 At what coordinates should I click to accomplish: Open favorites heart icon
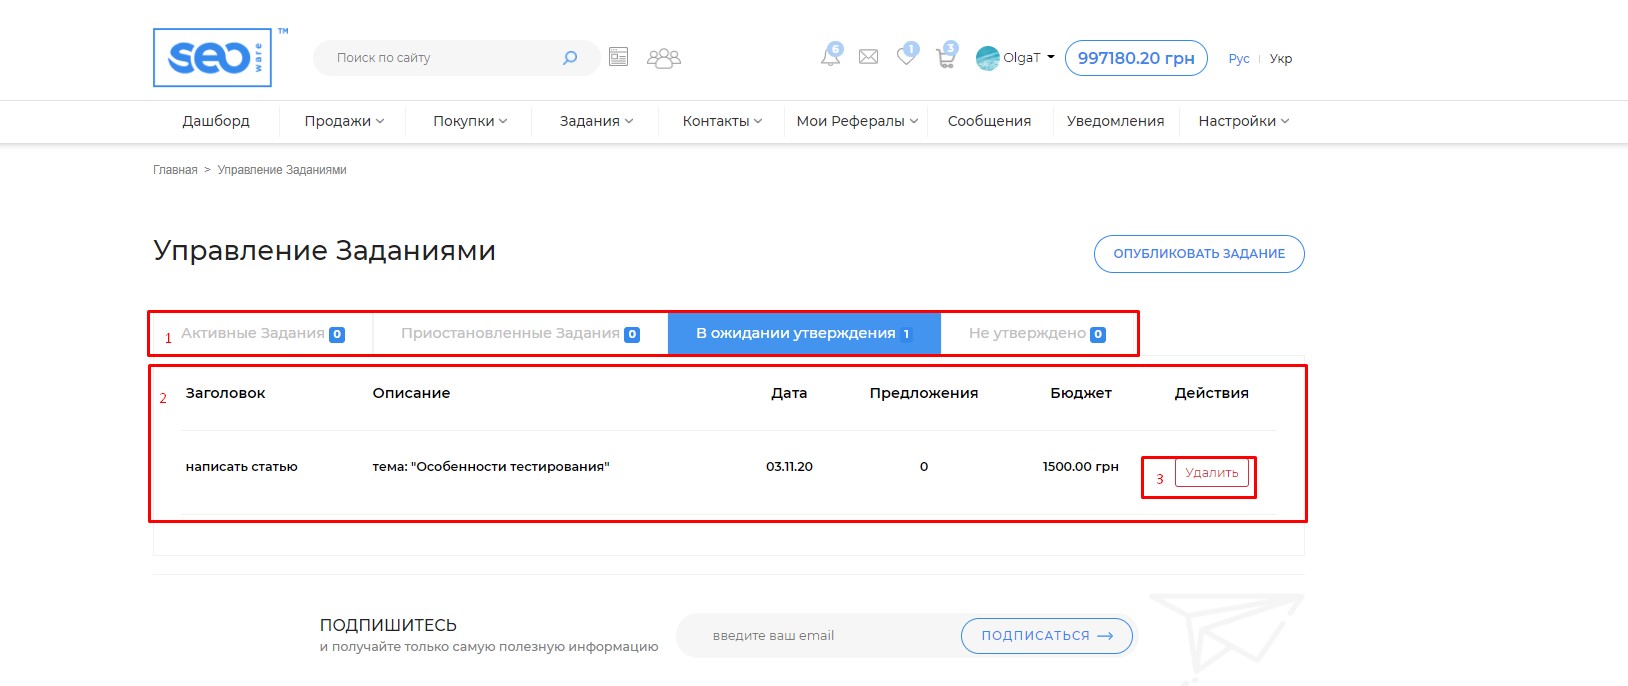[906, 57]
